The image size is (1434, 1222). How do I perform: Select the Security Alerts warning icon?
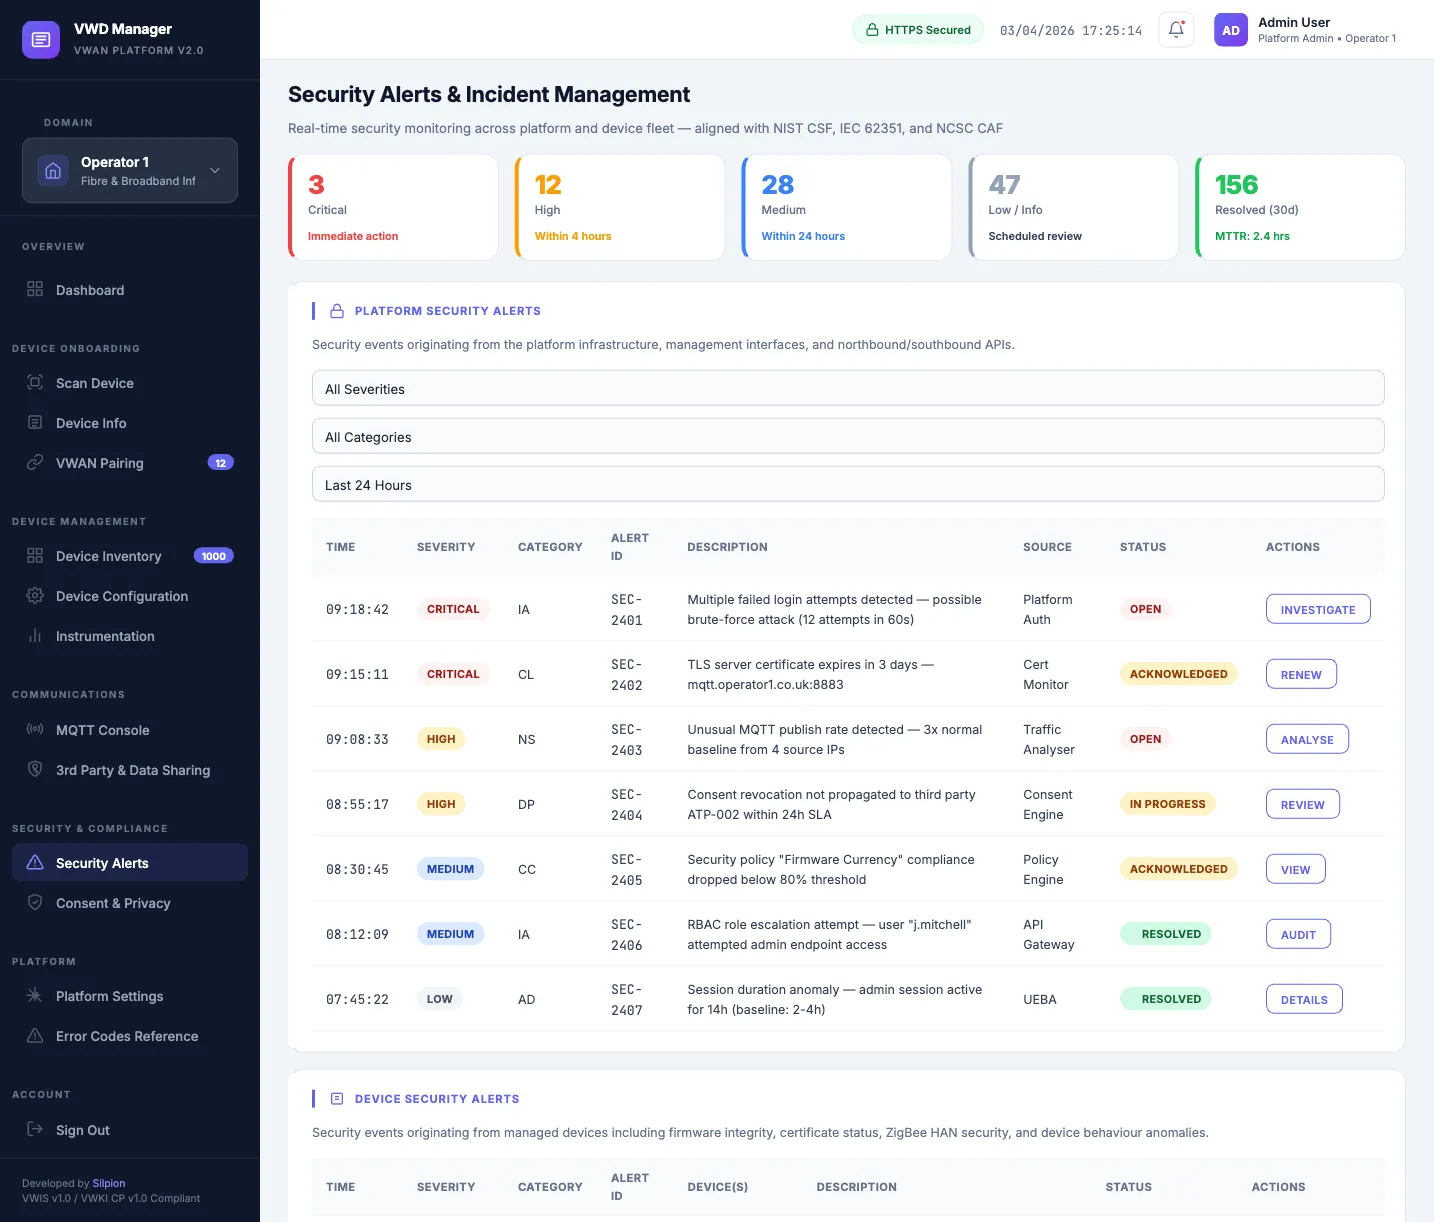[34, 862]
